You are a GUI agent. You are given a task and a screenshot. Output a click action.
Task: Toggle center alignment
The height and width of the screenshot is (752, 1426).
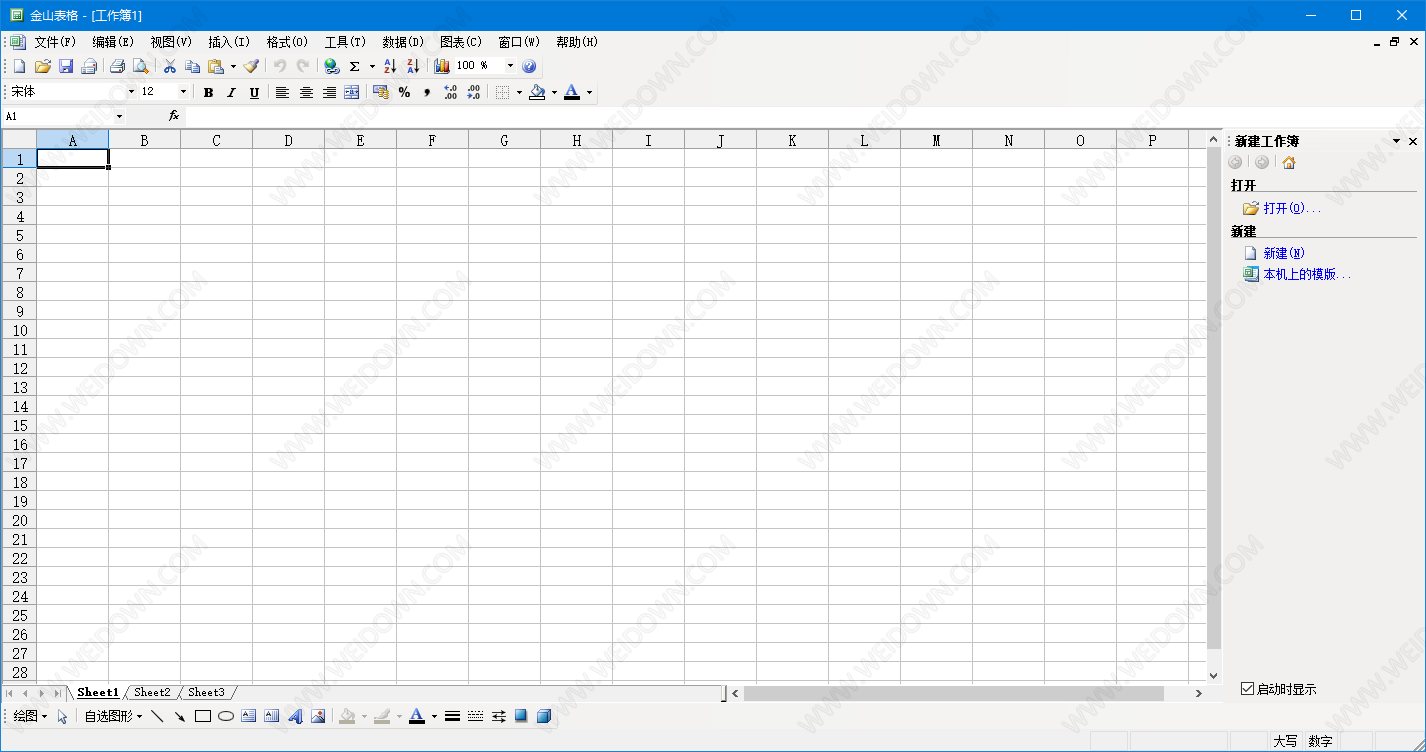click(306, 92)
